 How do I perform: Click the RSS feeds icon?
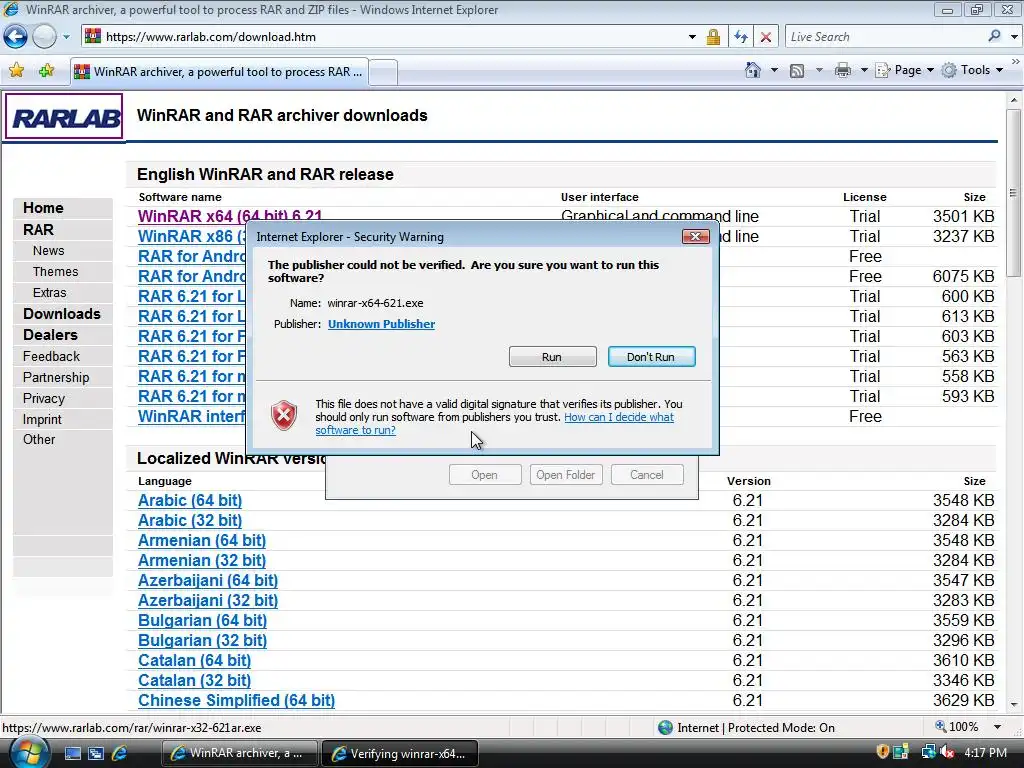pos(797,71)
